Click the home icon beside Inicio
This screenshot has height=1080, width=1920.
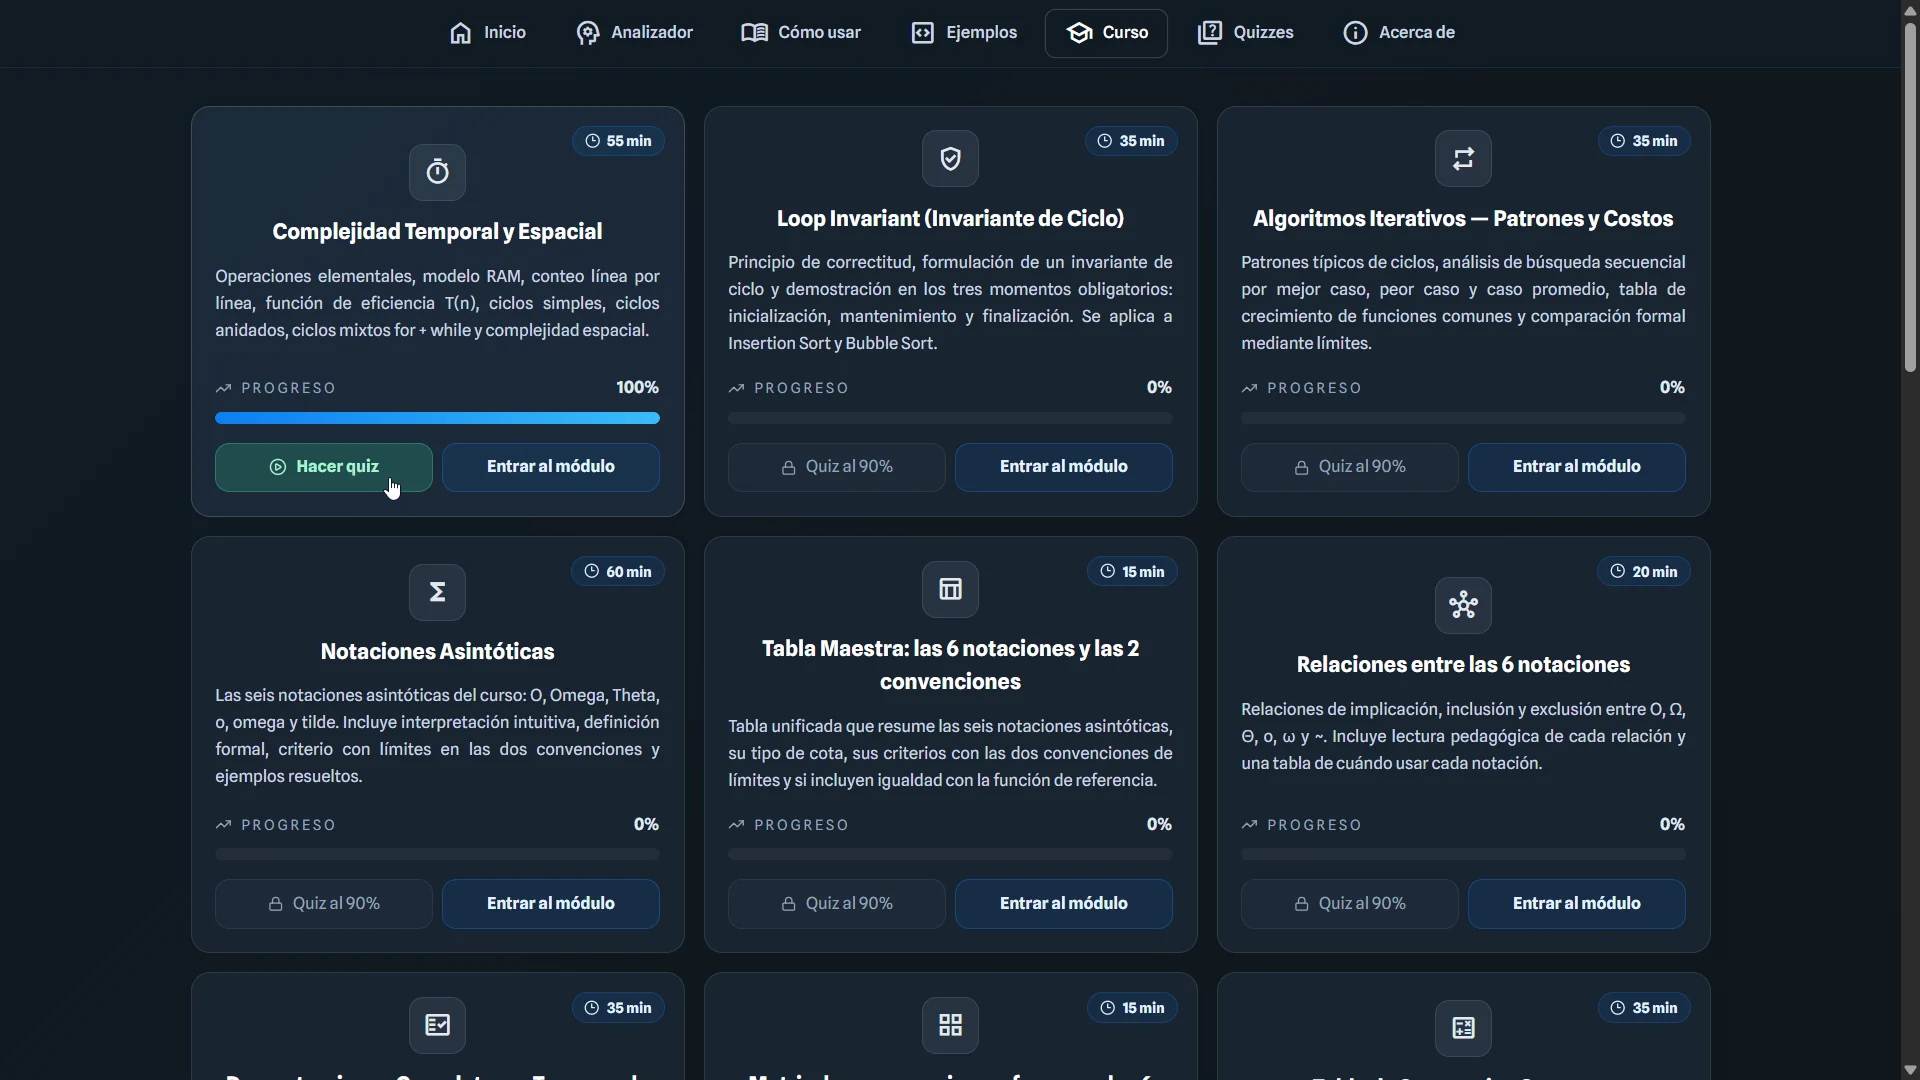[460, 33]
